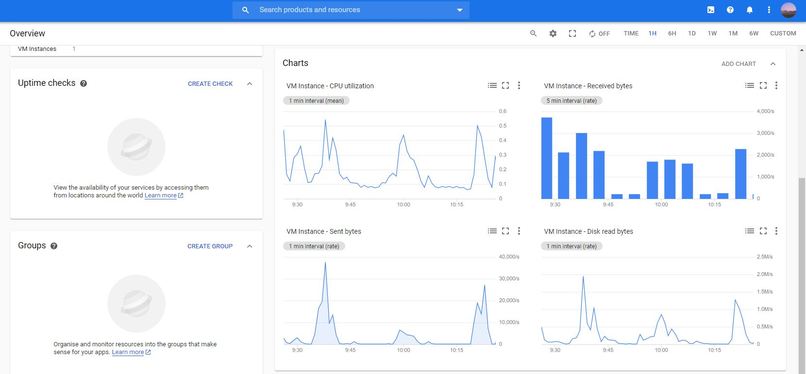Select the 1M time range
806x374 pixels.
pyautogui.click(x=733, y=33)
